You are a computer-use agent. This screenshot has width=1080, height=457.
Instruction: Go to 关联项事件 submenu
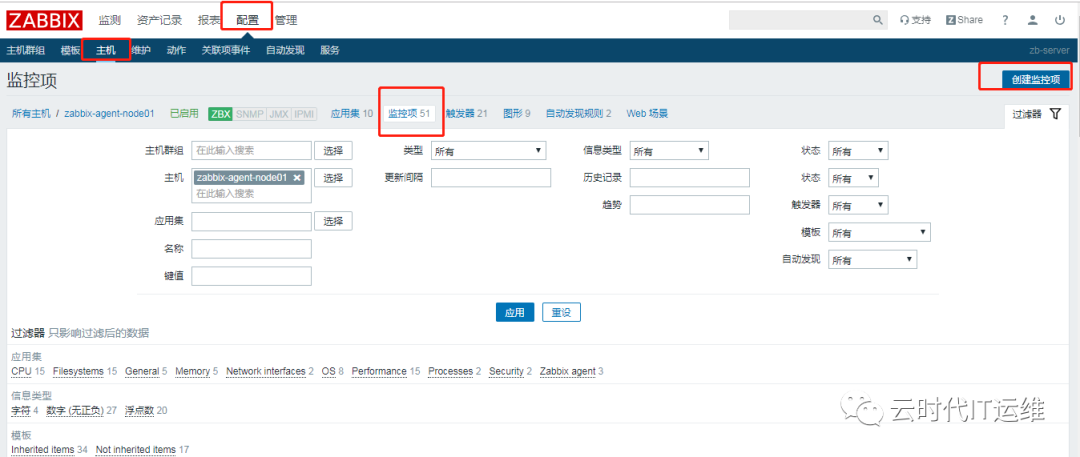pos(226,50)
